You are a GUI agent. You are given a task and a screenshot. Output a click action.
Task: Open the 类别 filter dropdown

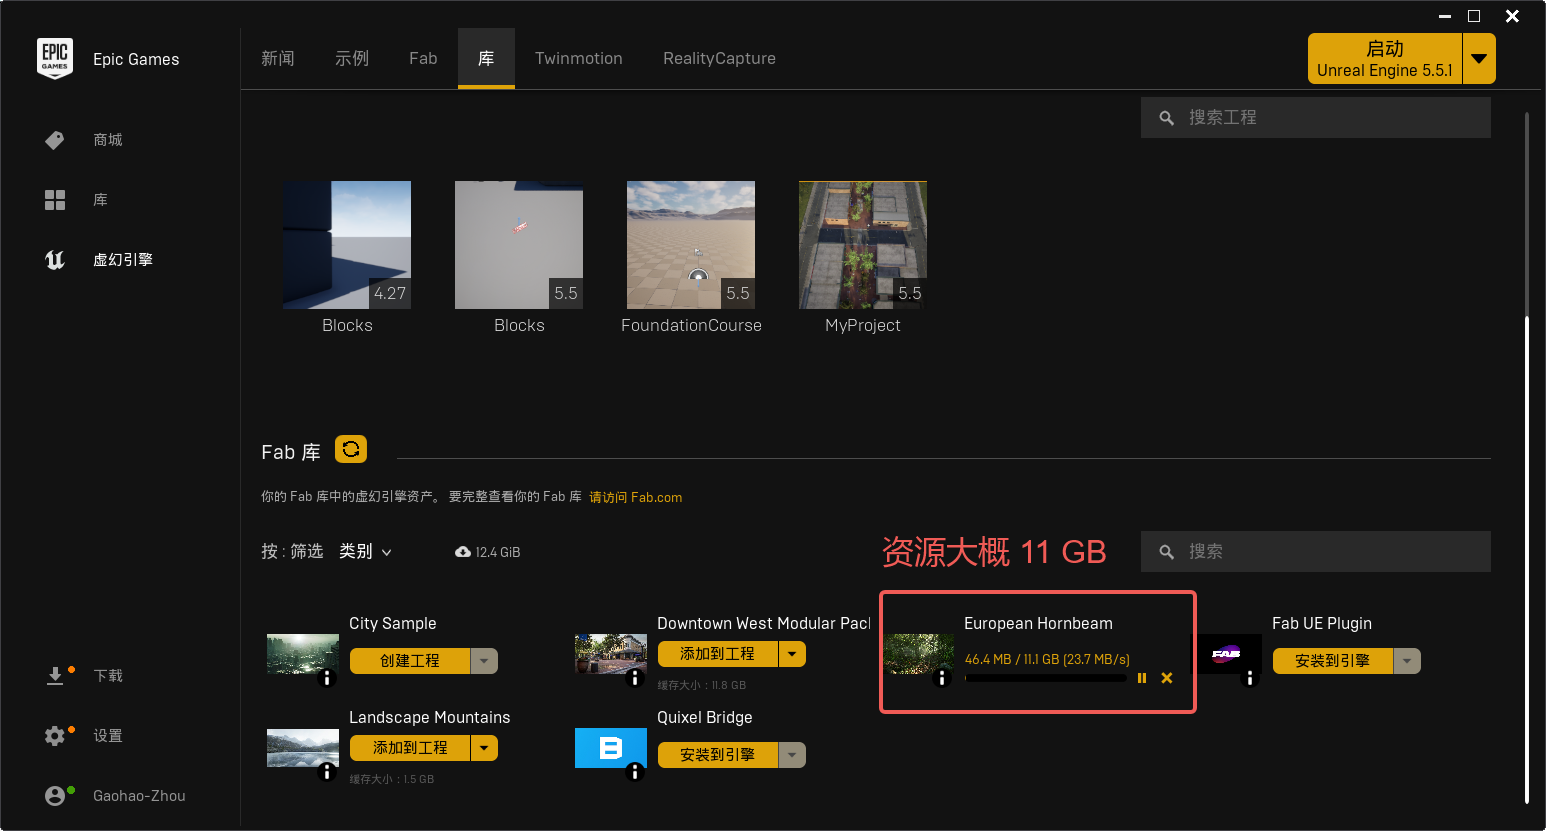click(366, 552)
